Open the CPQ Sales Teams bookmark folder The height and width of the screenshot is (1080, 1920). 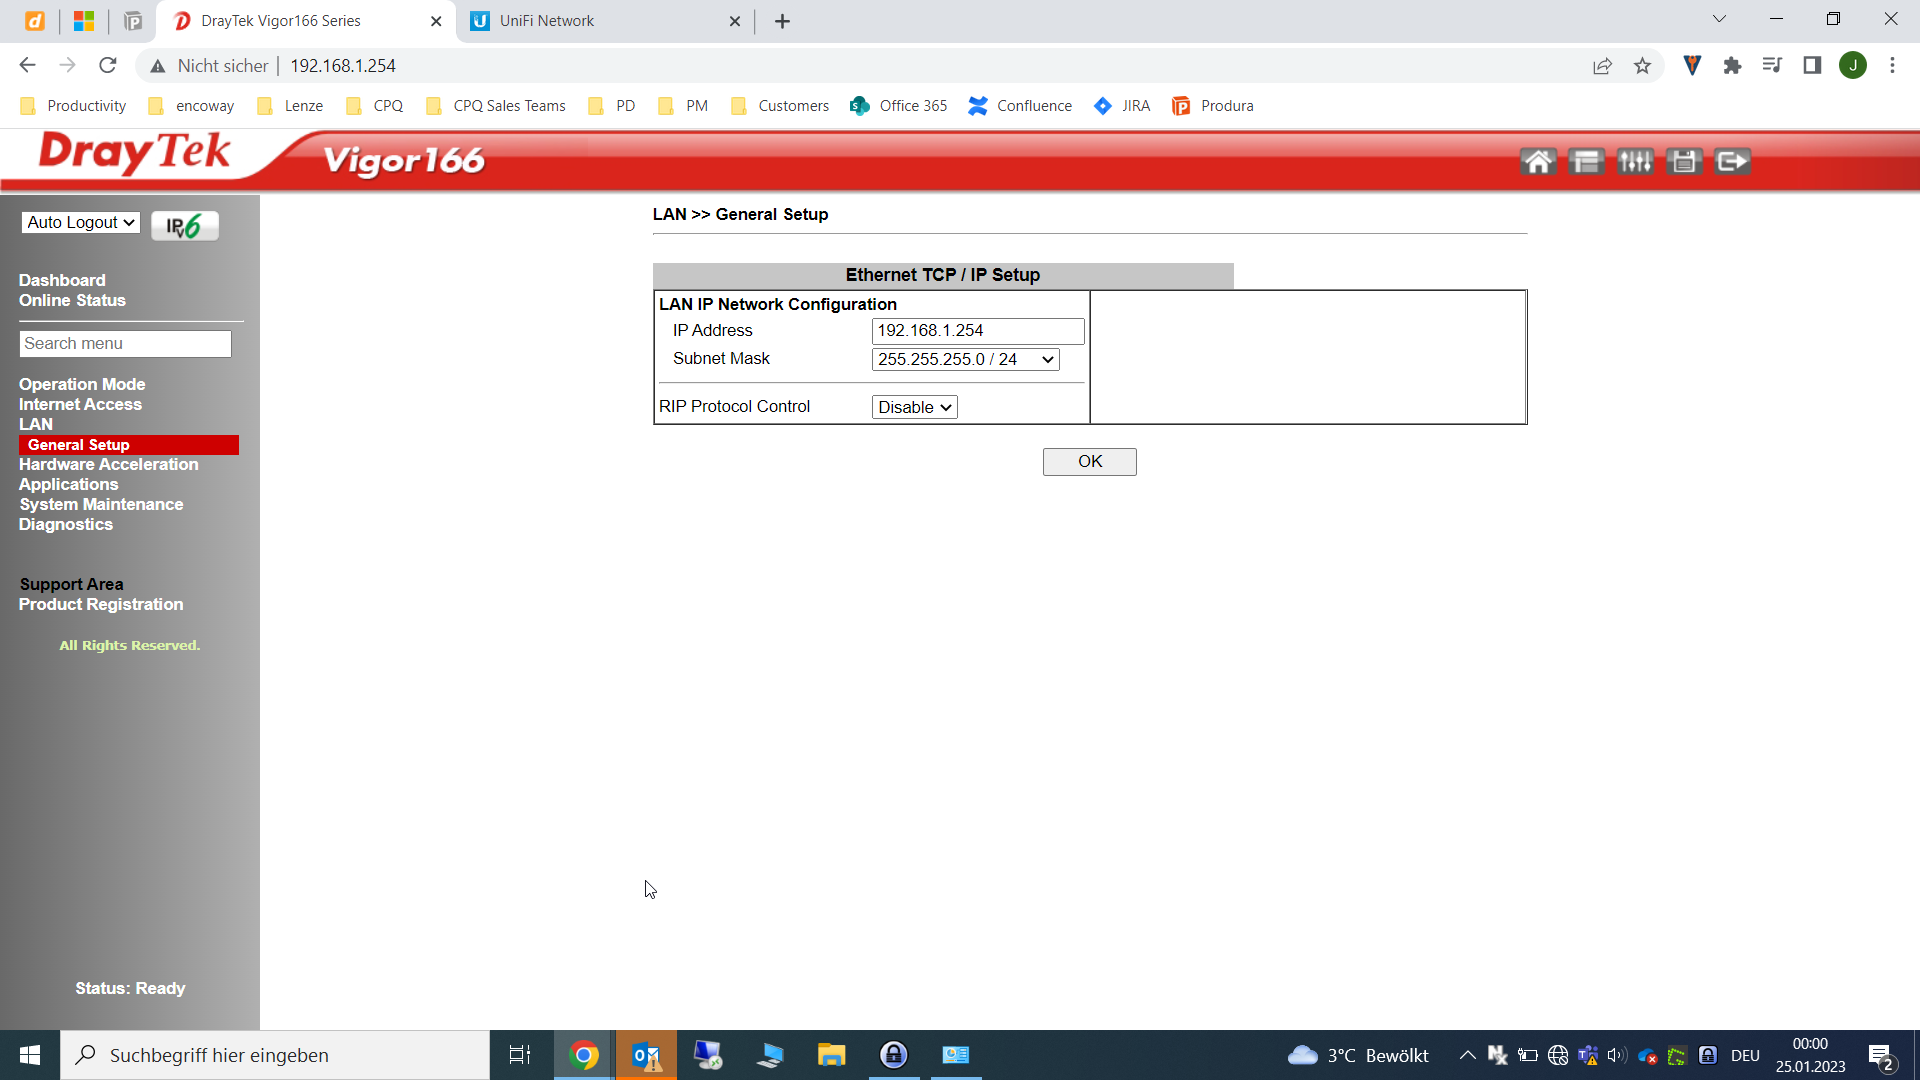tap(496, 106)
